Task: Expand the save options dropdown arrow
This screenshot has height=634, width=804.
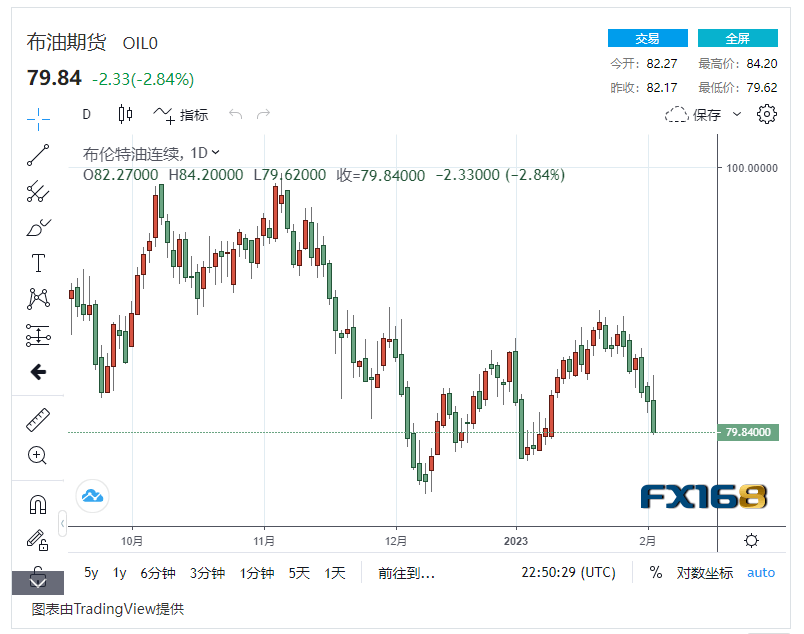Action: [x=737, y=114]
